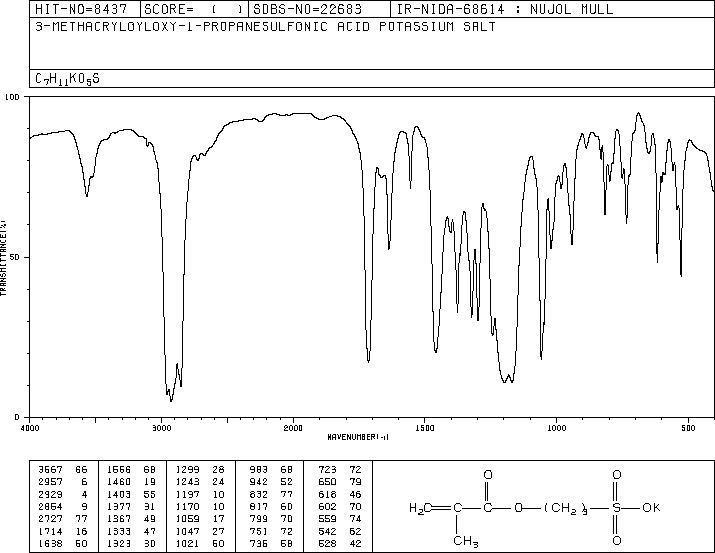The image size is (715, 553).
Task: Select the 723 peak table entry
Action: 340,469
